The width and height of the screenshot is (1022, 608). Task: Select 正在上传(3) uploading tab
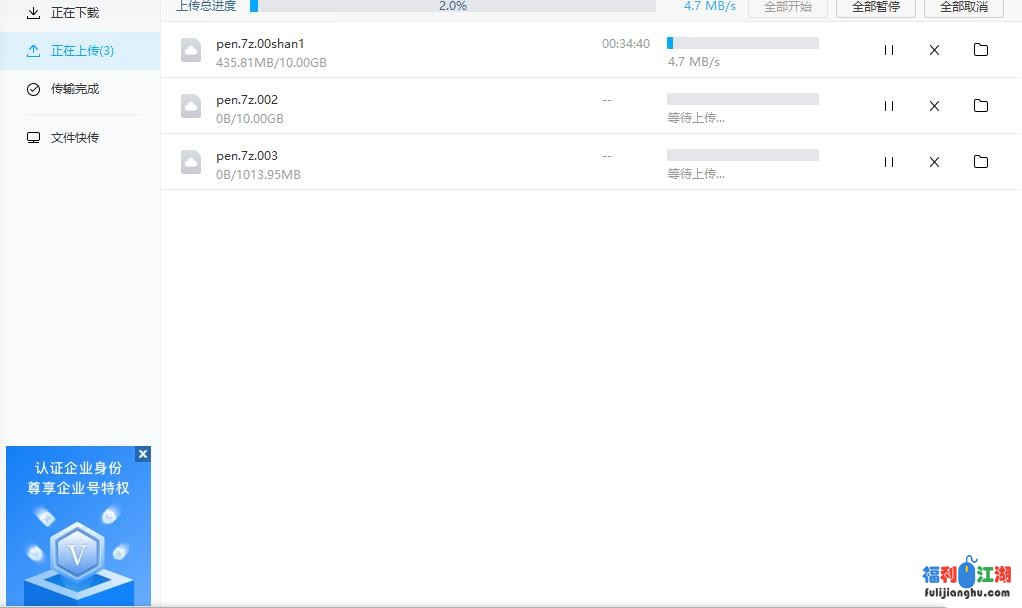pyautogui.click(x=80, y=51)
